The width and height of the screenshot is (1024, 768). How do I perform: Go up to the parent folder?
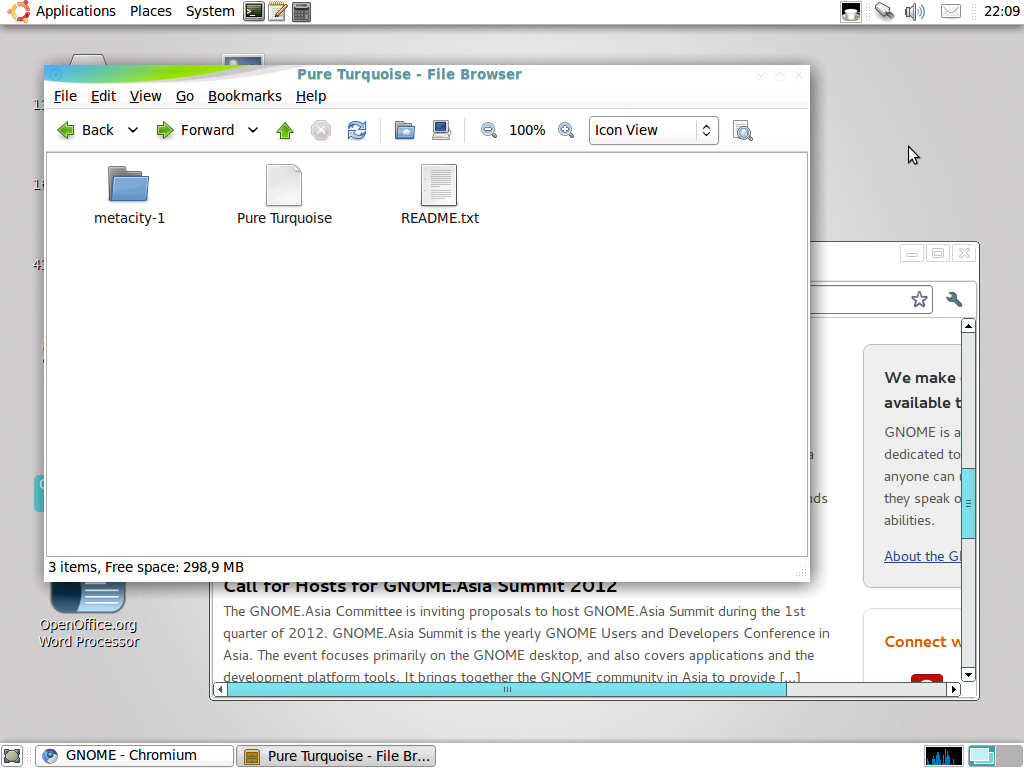(x=285, y=131)
